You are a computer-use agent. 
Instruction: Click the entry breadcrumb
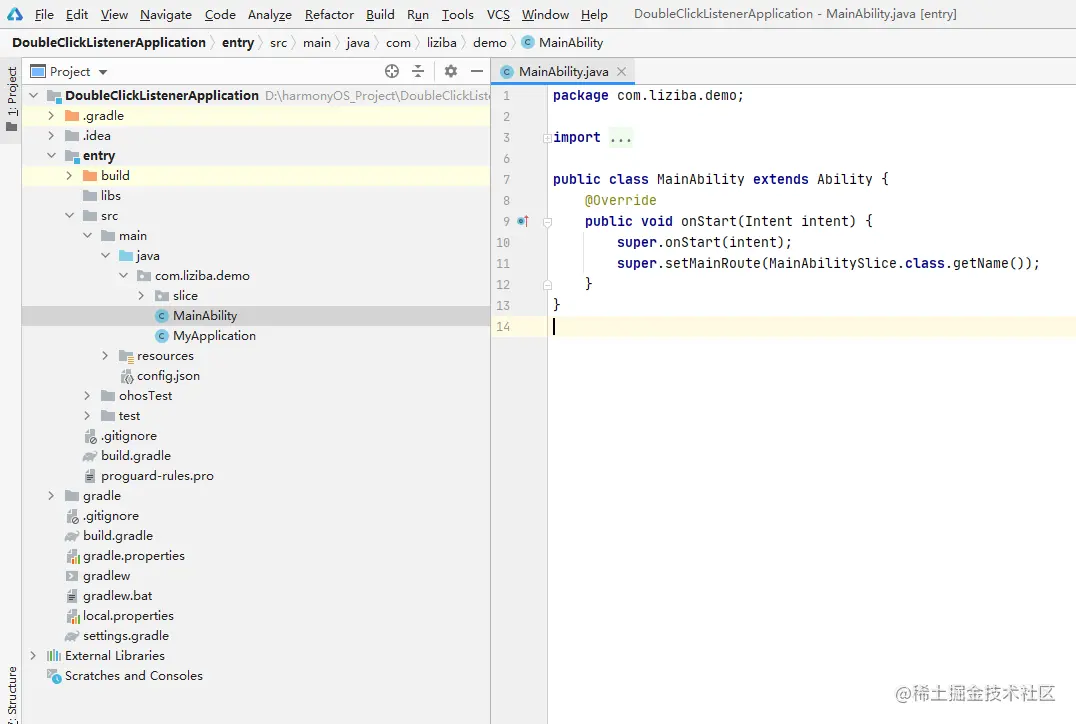[x=238, y=43]
